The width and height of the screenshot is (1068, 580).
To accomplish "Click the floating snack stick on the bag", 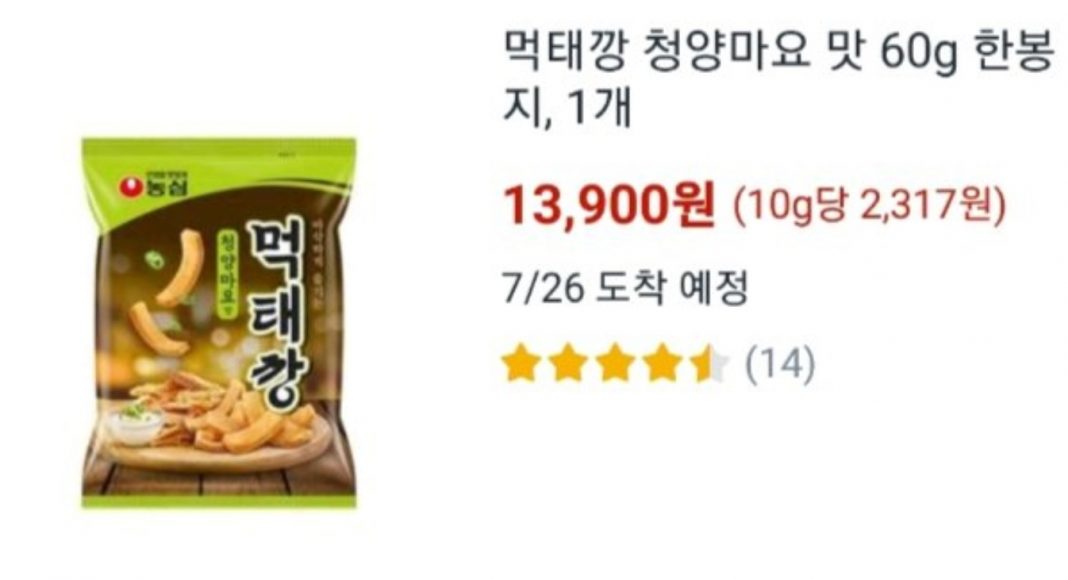I will click(x=181, y=268).
